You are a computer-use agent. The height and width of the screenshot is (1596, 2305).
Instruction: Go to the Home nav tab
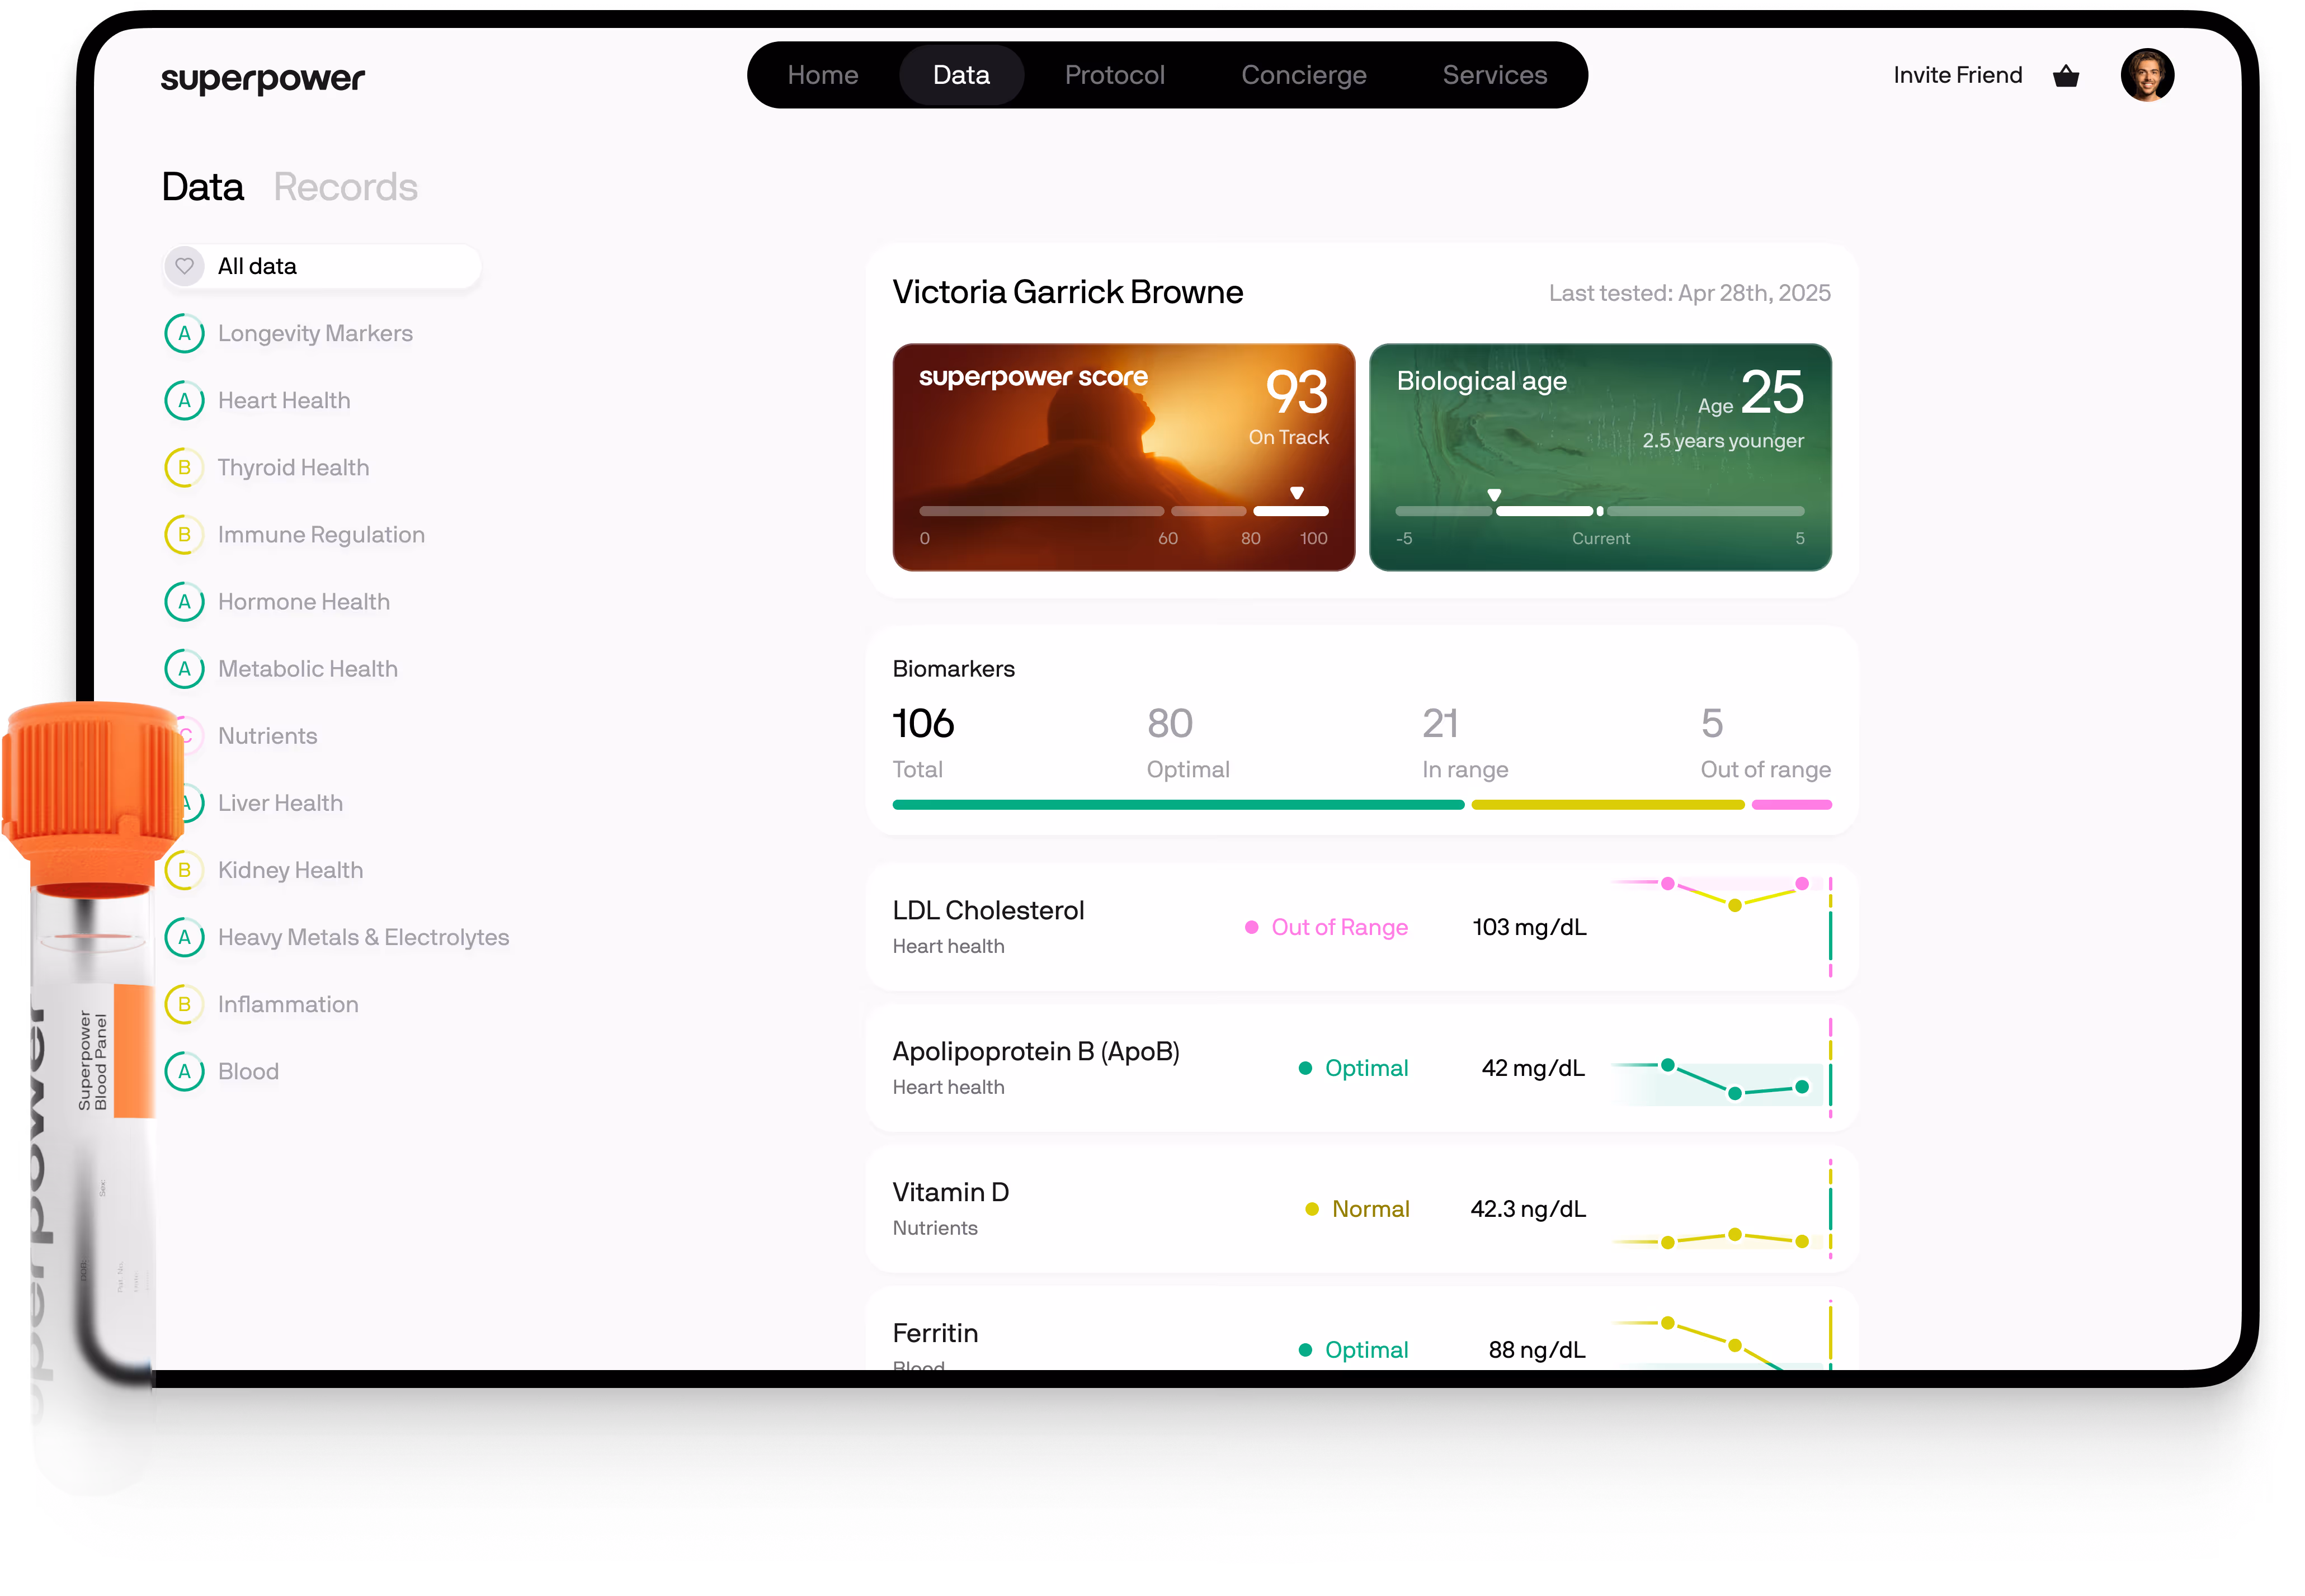click(x=822, y=76)
